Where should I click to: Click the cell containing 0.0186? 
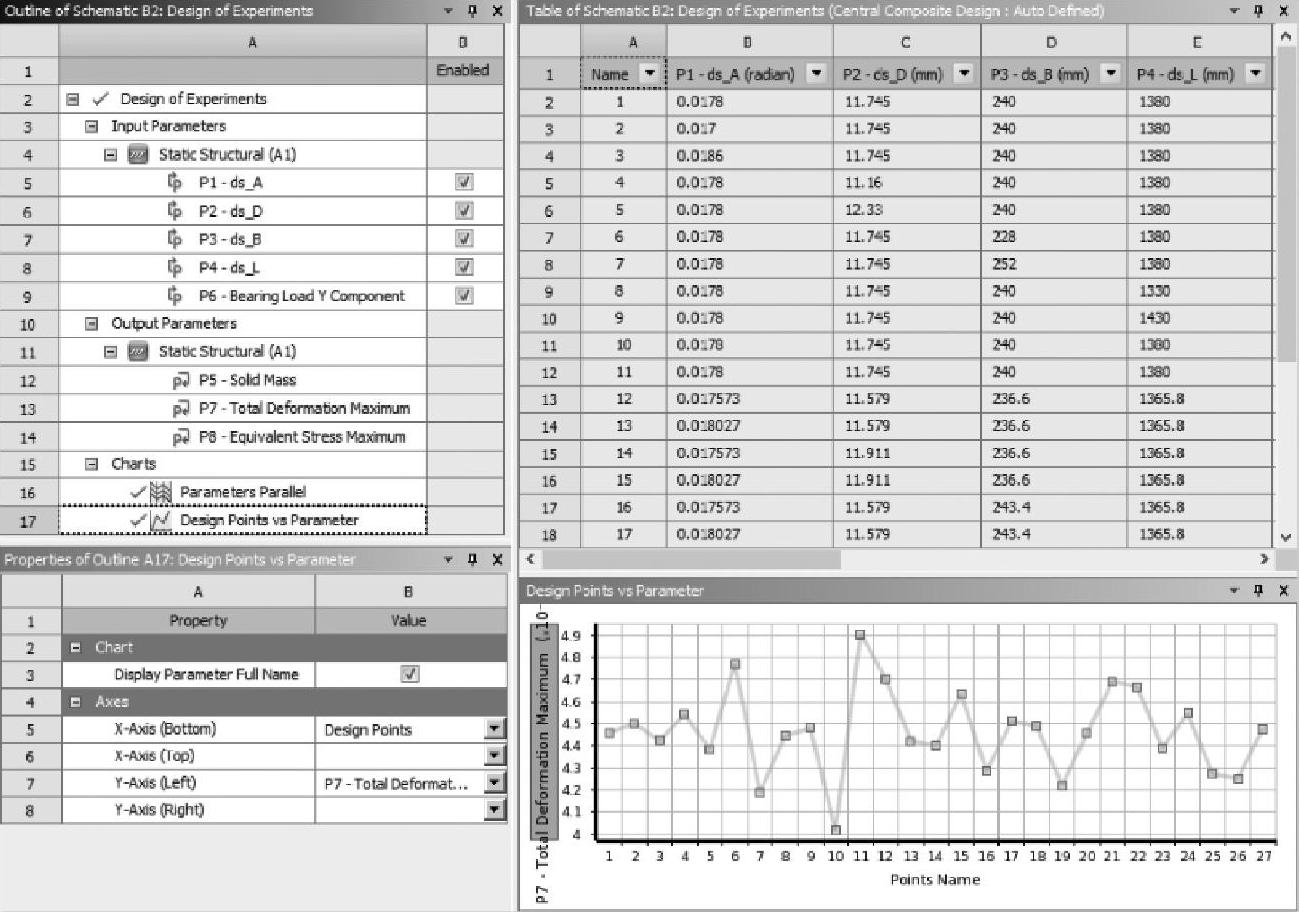tap(750, 156)
